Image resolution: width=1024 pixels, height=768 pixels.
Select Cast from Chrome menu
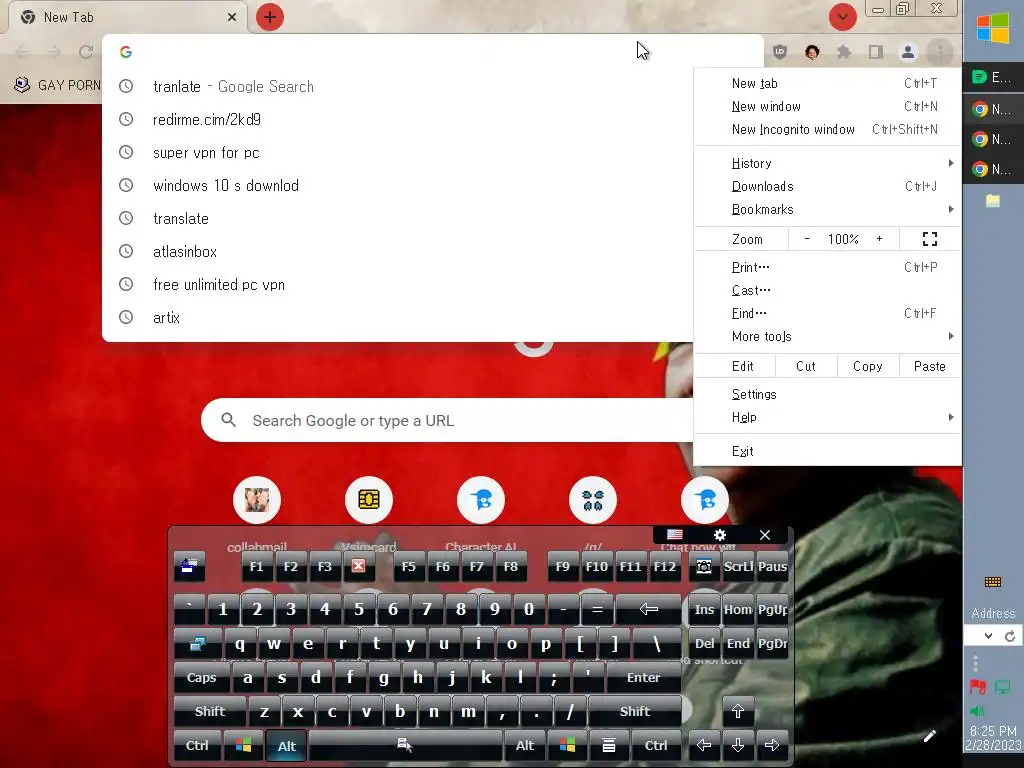[827, 291]
